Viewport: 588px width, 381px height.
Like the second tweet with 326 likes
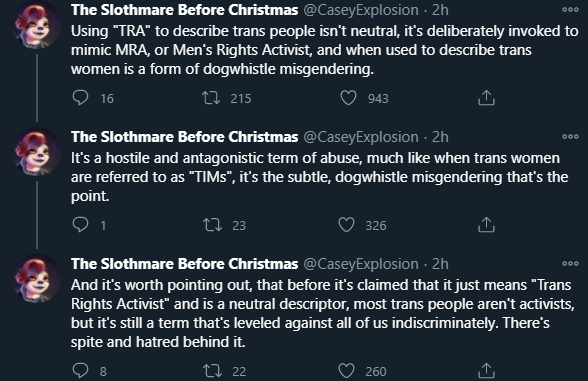[x=346, y=225]
